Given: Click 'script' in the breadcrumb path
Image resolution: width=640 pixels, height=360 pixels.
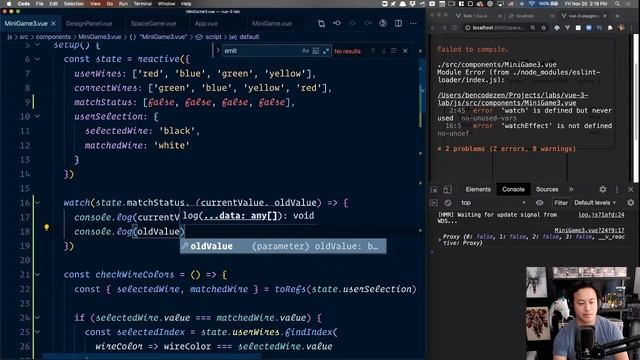Looking at the screenshot, I should click(213, 37).
